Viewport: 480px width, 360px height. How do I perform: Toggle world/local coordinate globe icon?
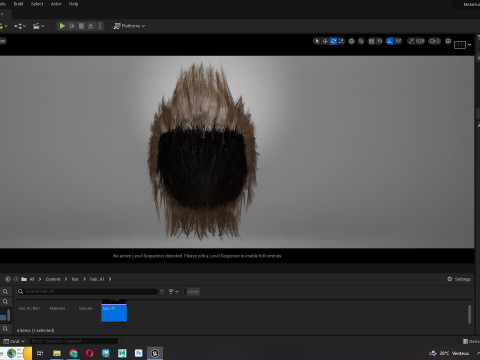pyautogui.click(x=351, y=41)
